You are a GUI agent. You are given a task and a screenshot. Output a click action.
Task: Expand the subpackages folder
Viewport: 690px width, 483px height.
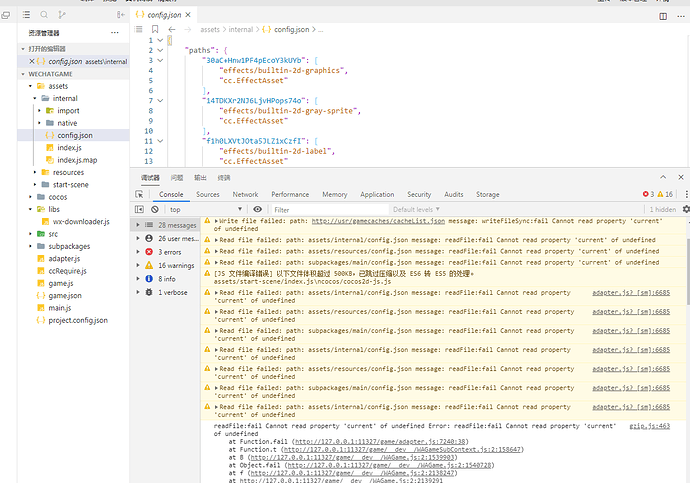pyautogui.click(x=68, y=245)
